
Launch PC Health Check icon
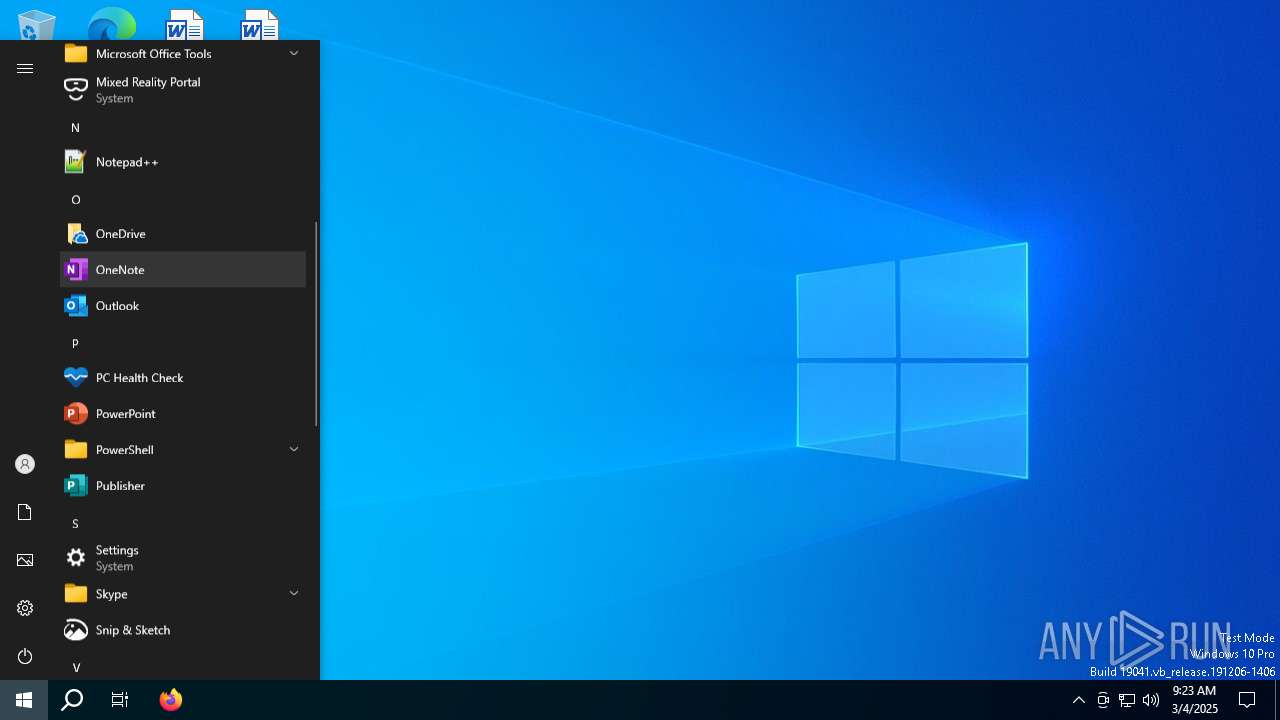click(x=76, y=378)
